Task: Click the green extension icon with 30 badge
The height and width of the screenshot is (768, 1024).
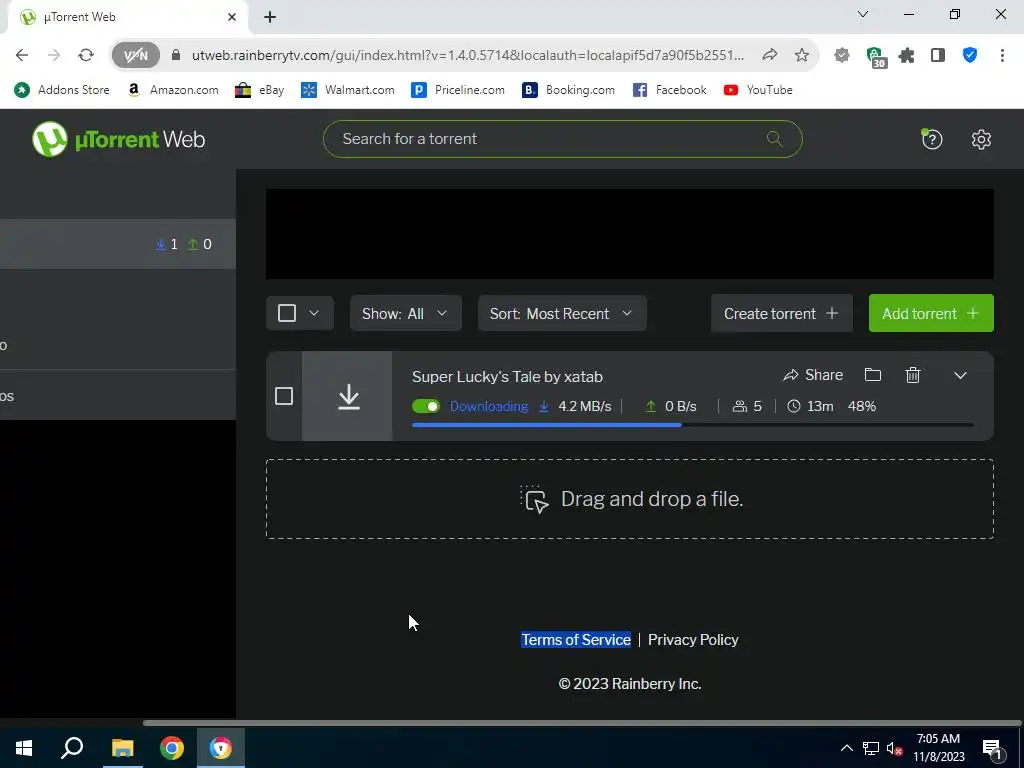Action: coord(875,57)
